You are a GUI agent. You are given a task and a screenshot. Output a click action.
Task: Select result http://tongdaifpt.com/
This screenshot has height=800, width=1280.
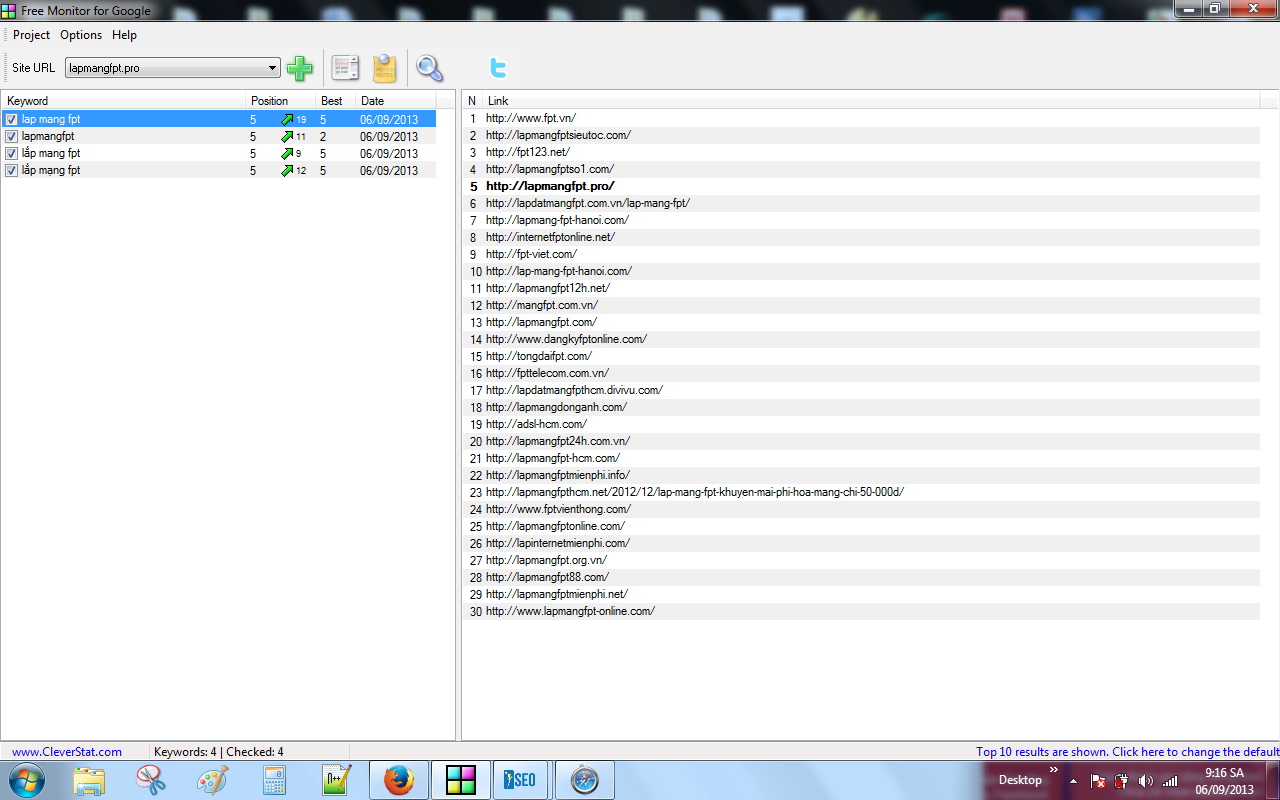point(539,356)
